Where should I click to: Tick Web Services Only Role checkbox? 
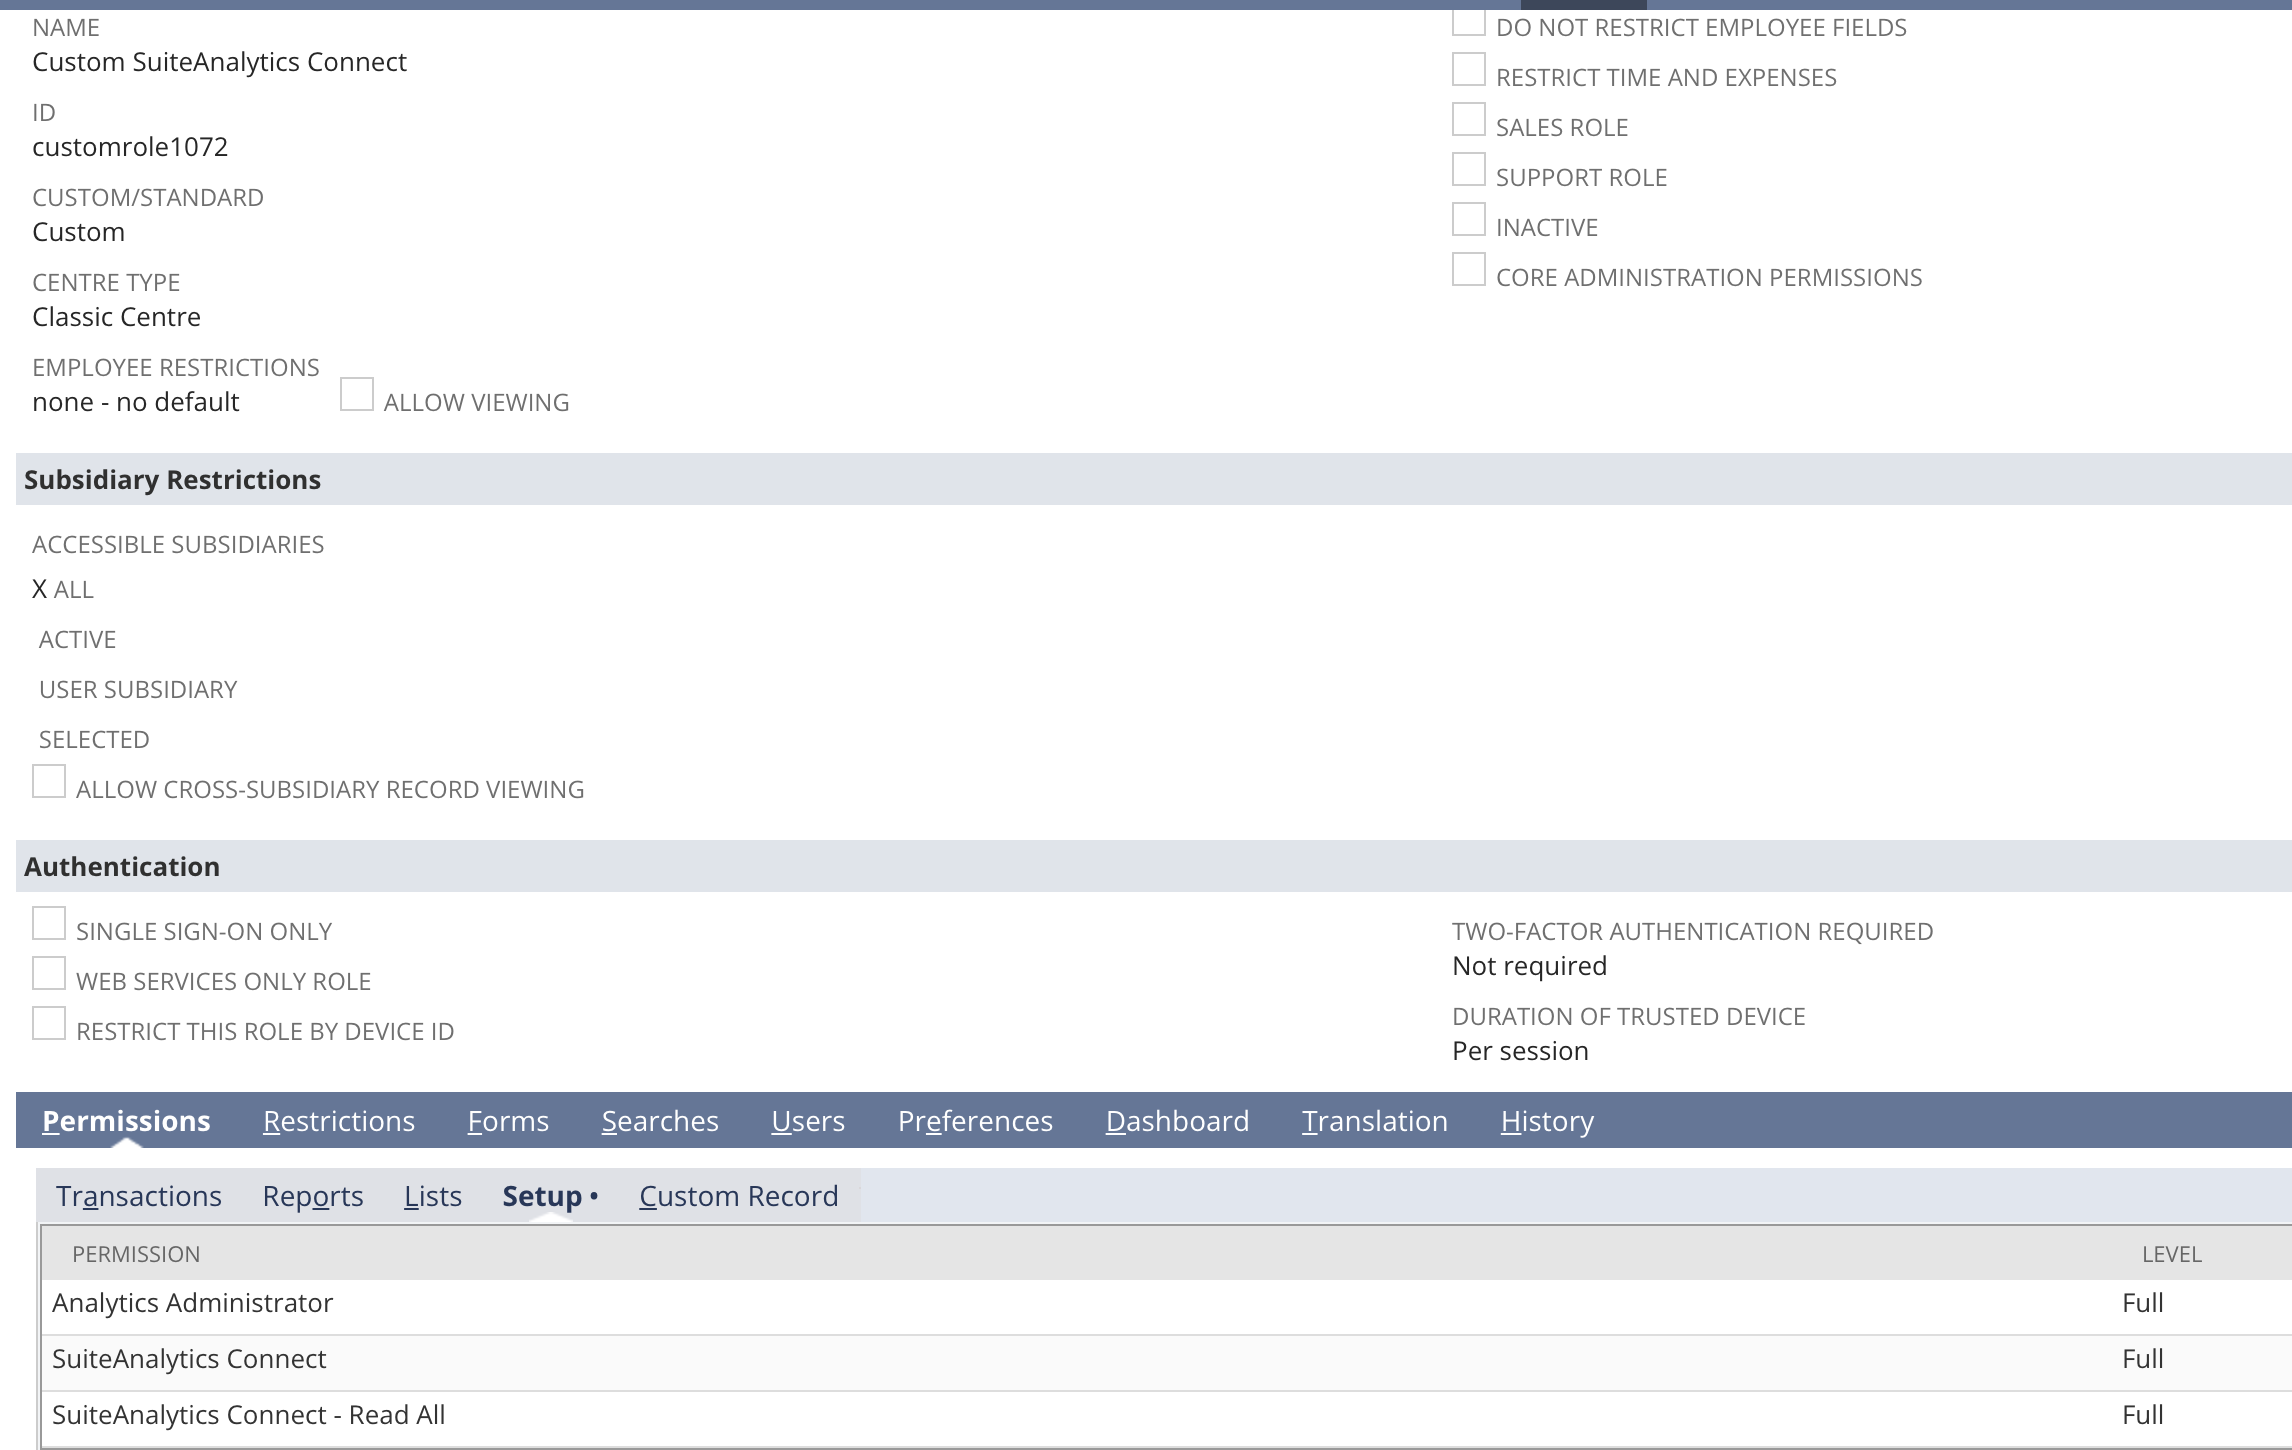click(x=48, y=973)
